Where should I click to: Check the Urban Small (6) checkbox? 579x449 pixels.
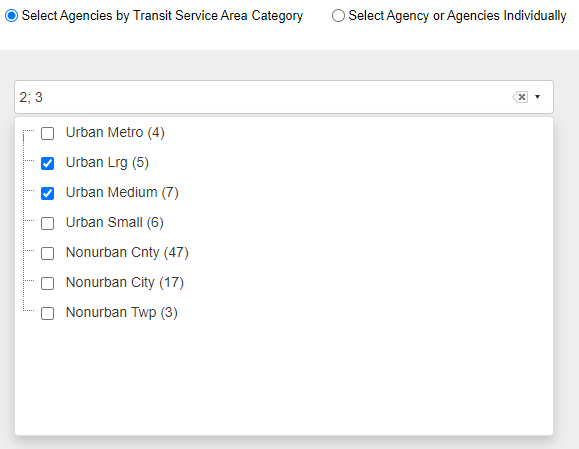pos(47,223)
